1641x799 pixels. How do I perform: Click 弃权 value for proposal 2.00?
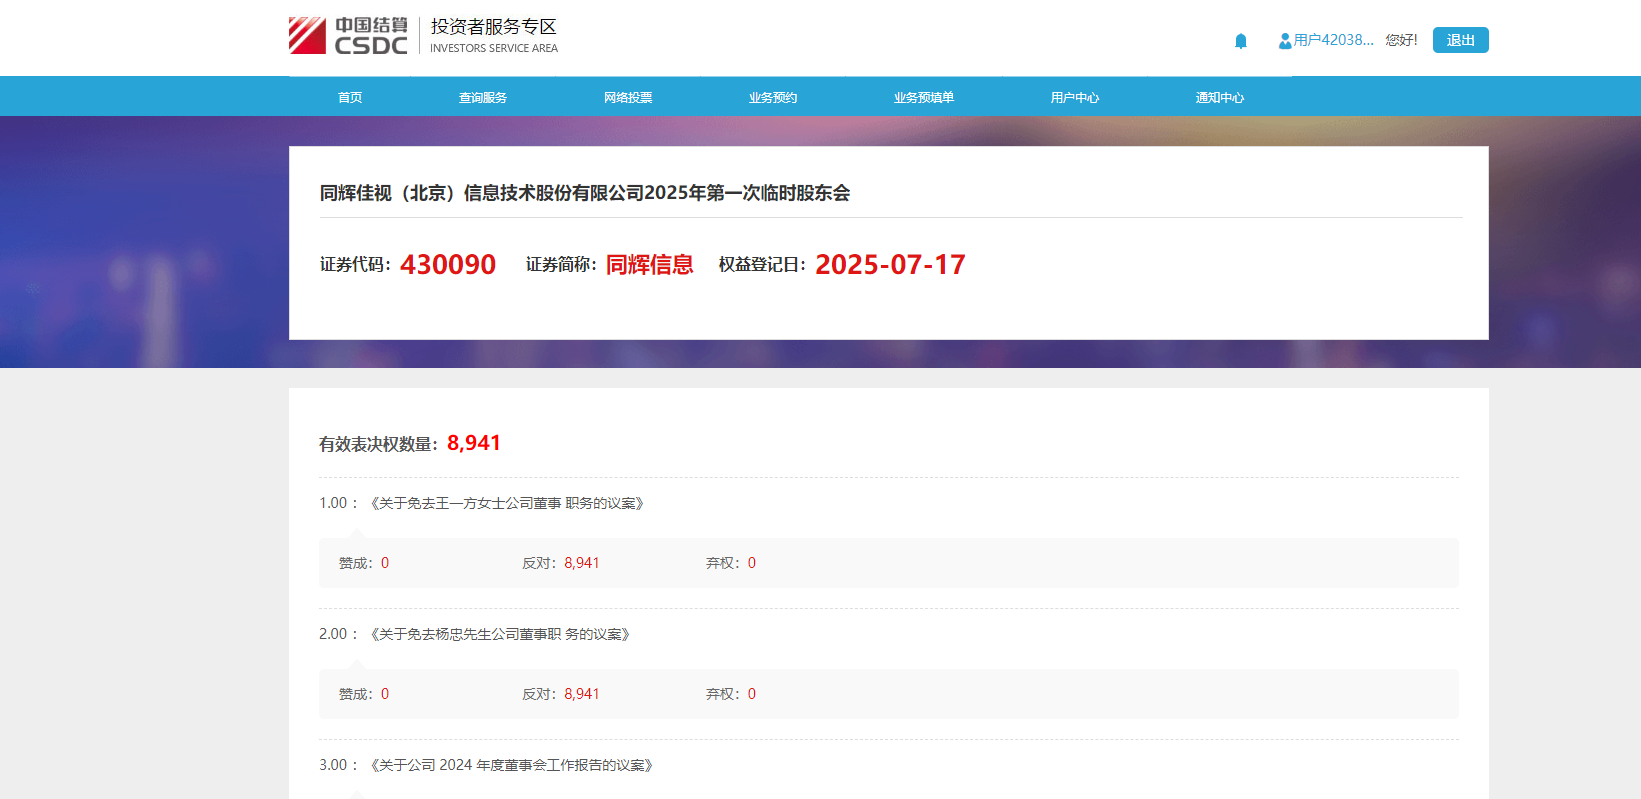[x=752, y=694]
